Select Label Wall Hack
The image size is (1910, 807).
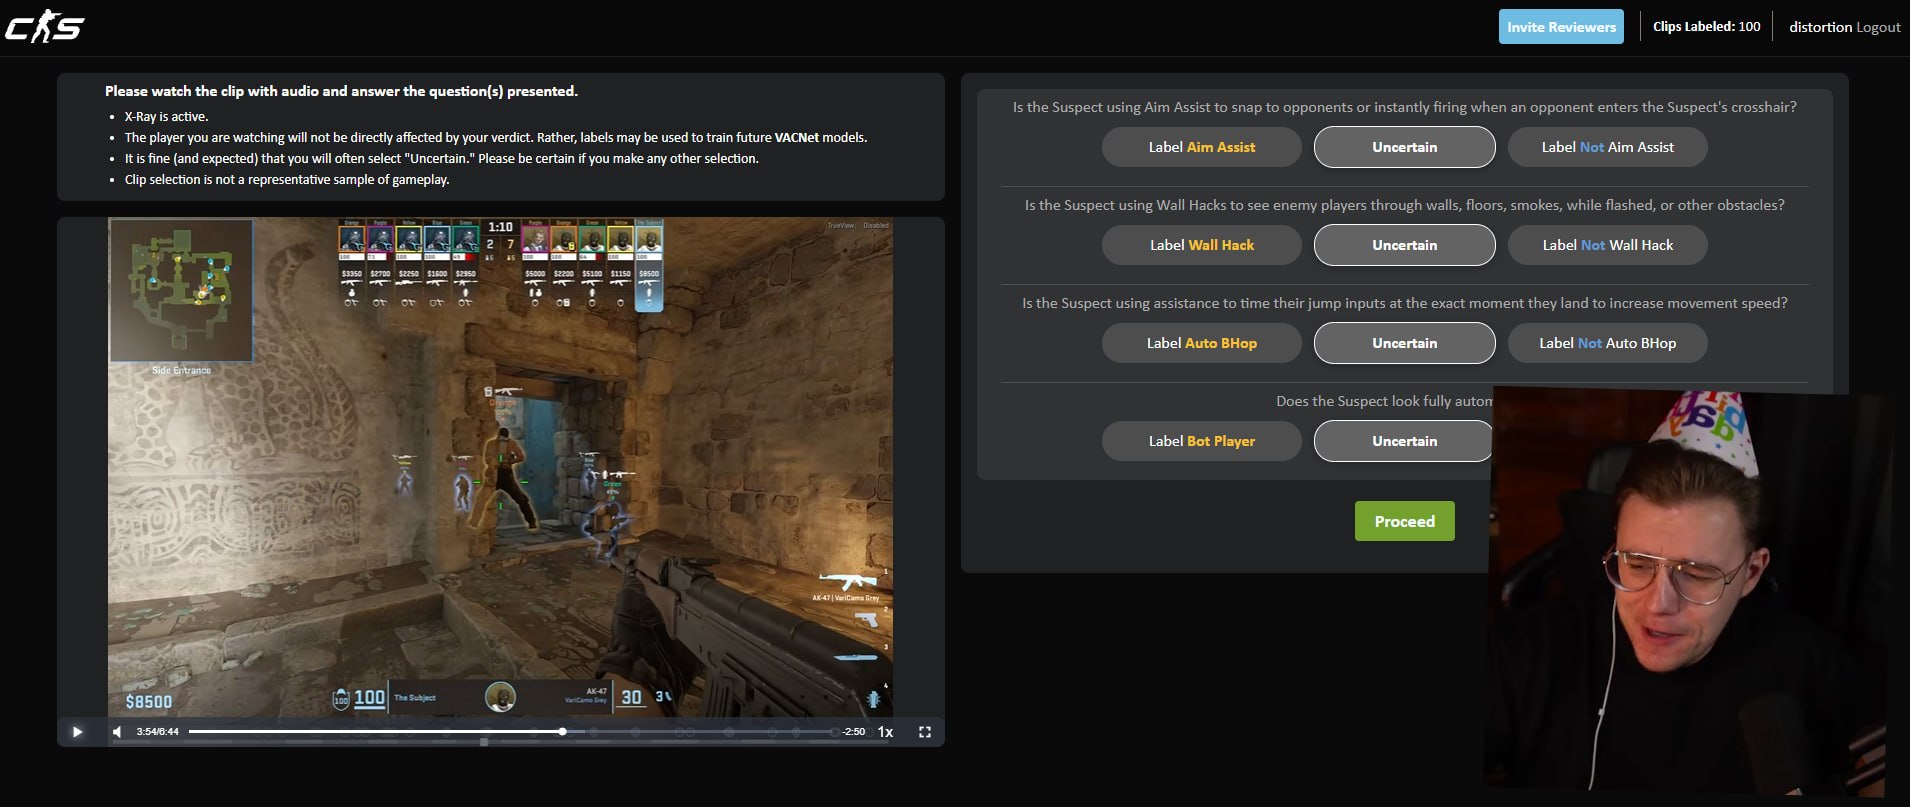click(x=1202, y=245)
